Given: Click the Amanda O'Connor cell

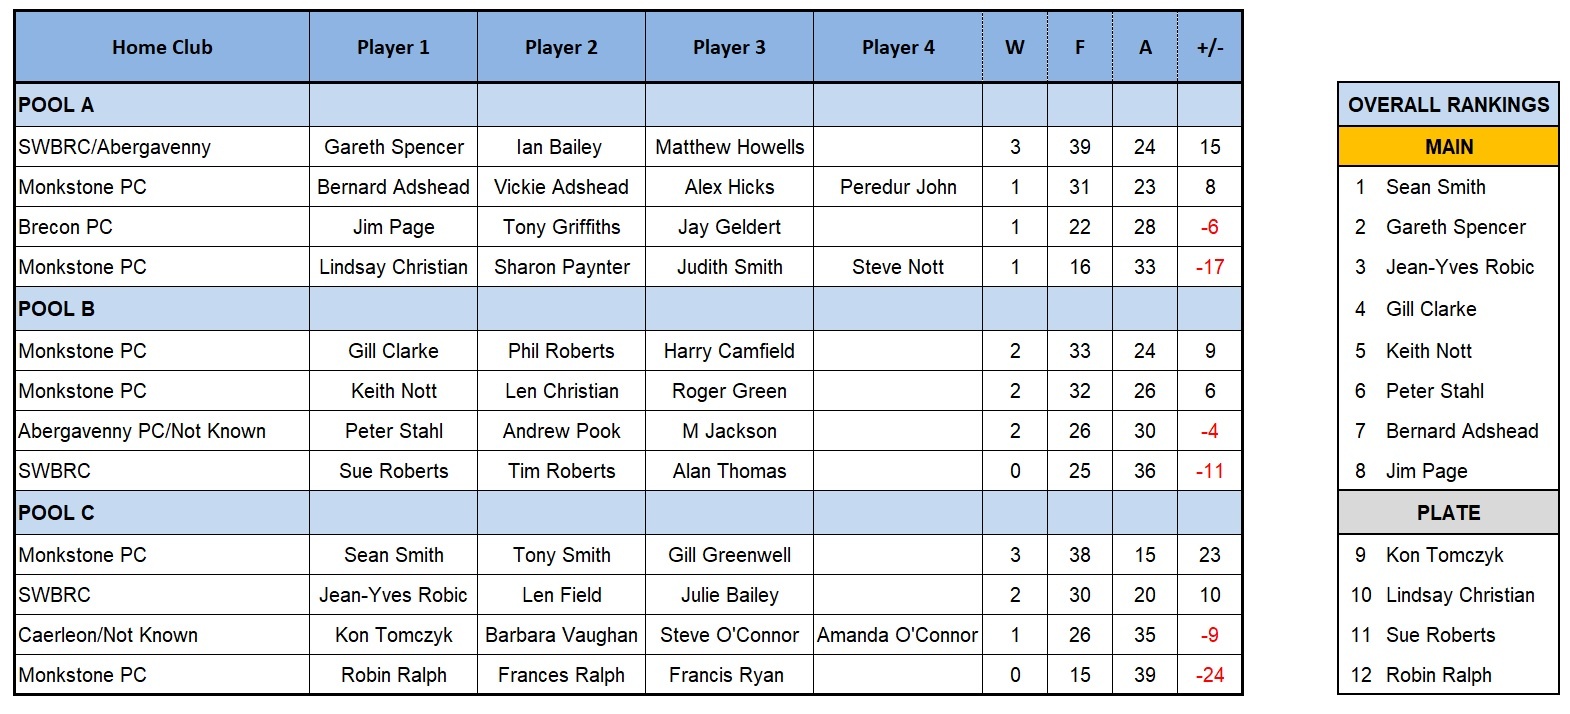Looking at the screenshot, I should pyautogui.click(x=898, y=635).
